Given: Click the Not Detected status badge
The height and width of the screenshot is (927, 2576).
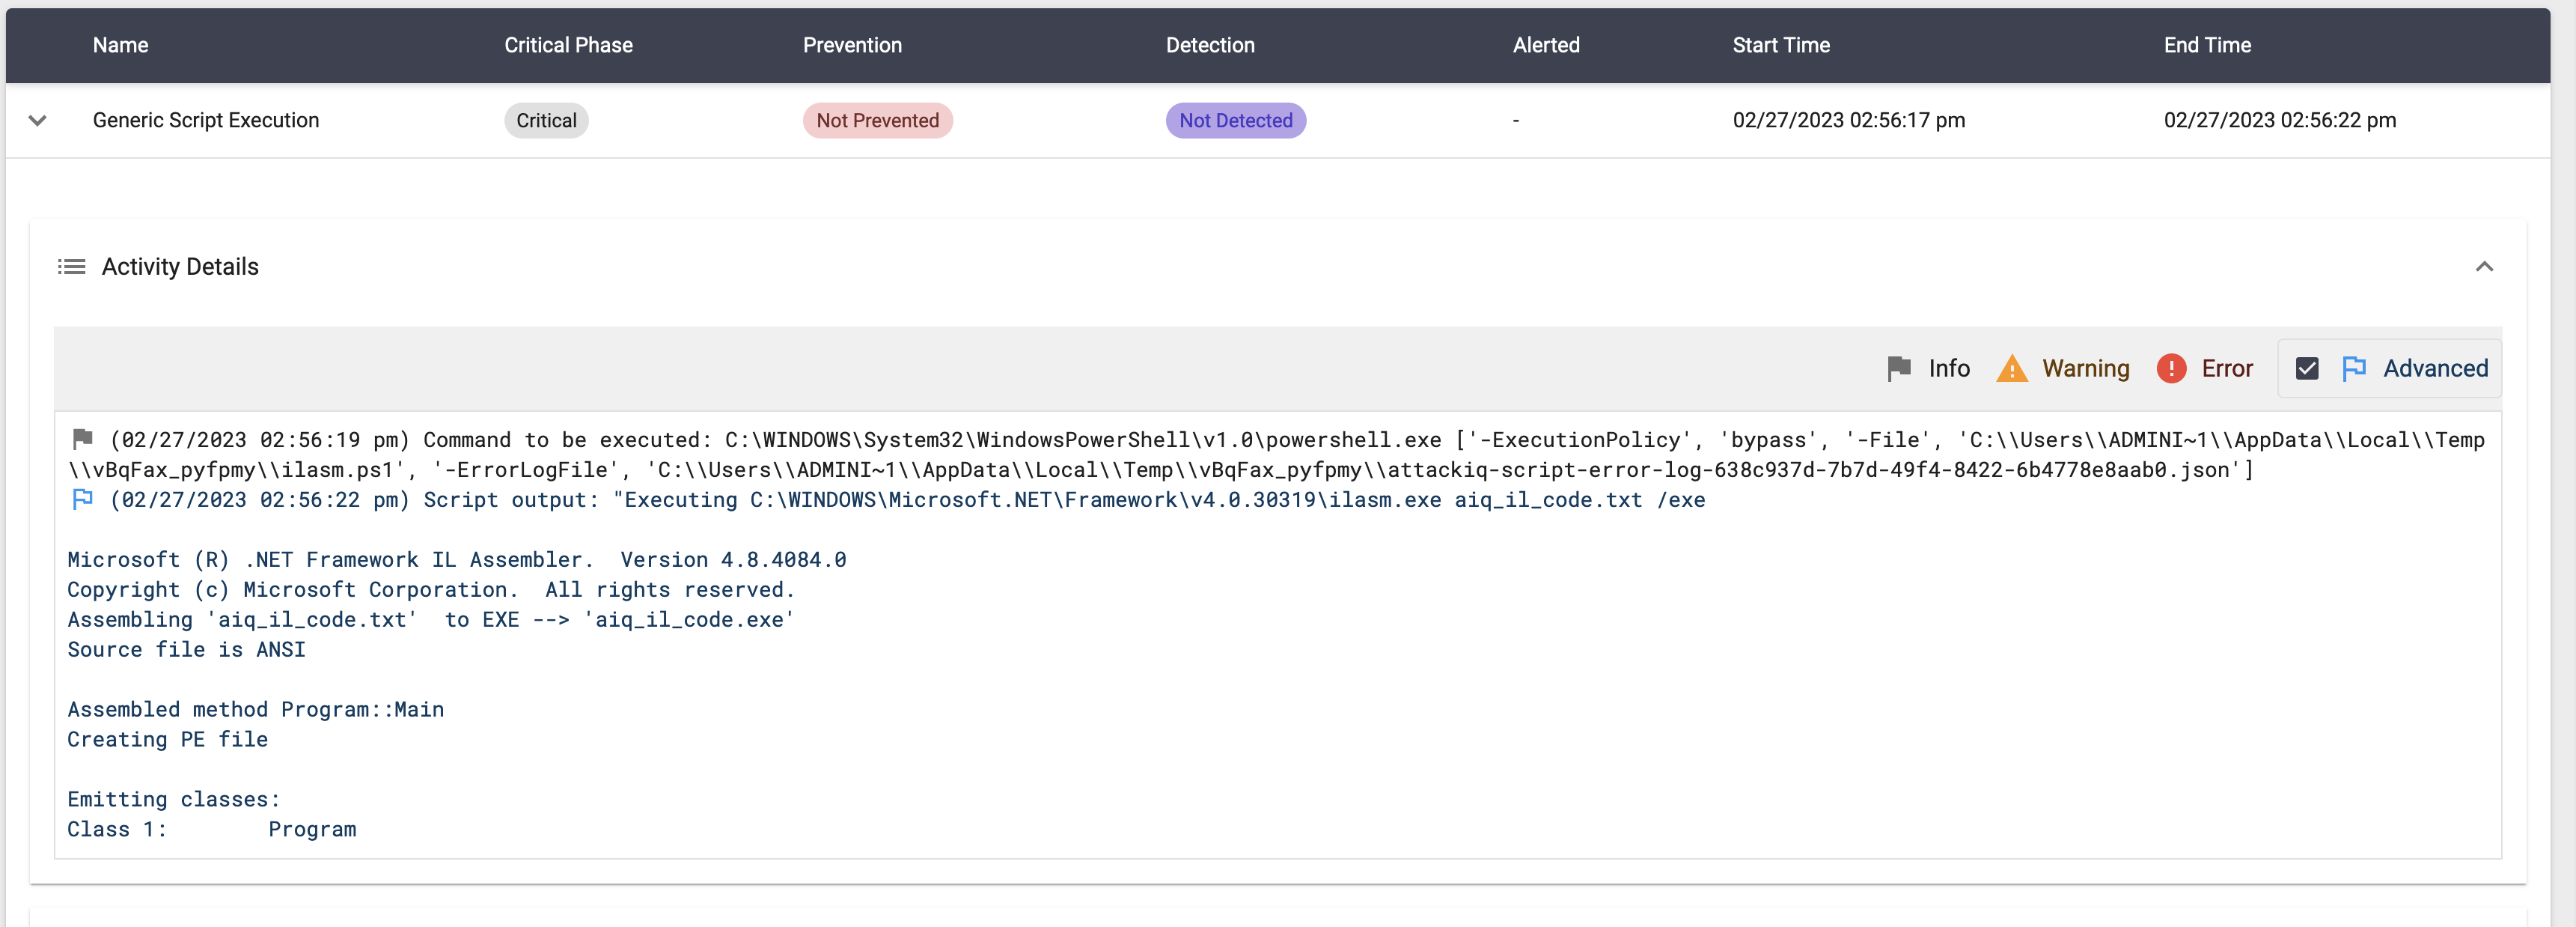Looking at the screenshot, I should [x=1235, y=120].
